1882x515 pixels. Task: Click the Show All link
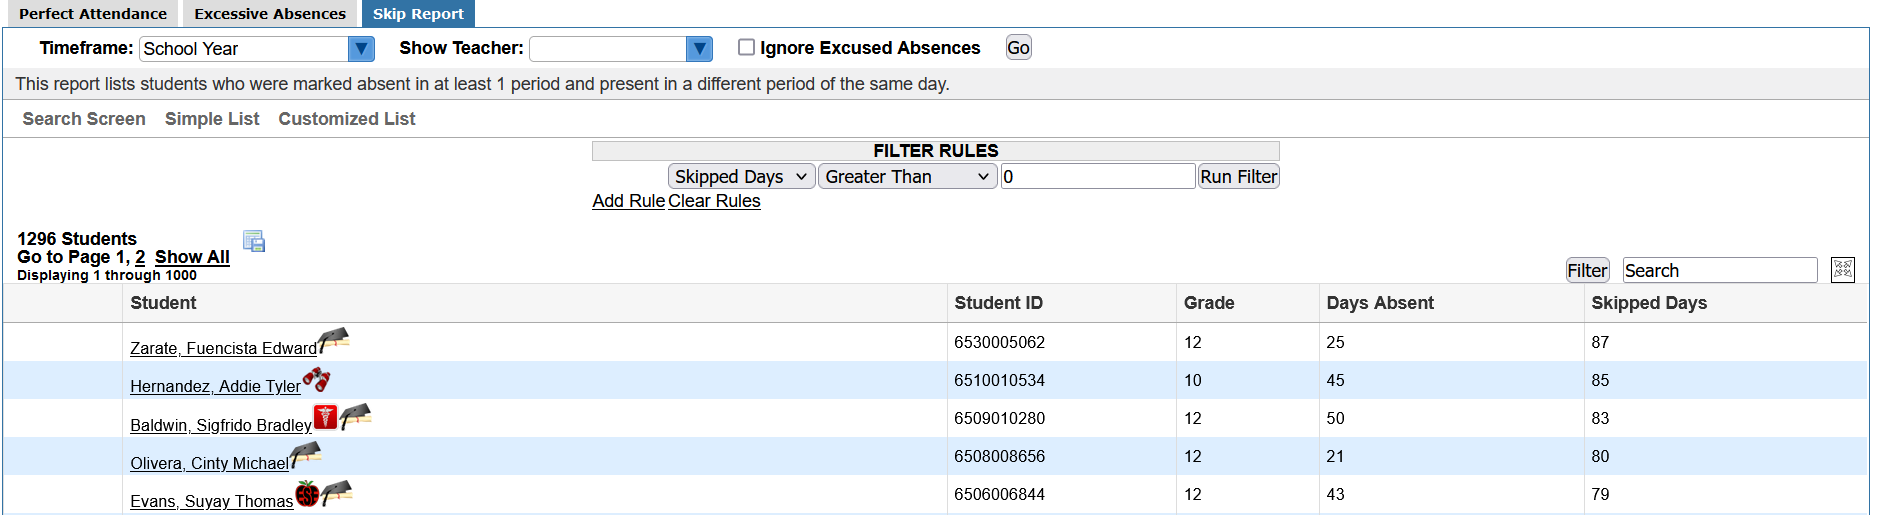pos(192,257)
